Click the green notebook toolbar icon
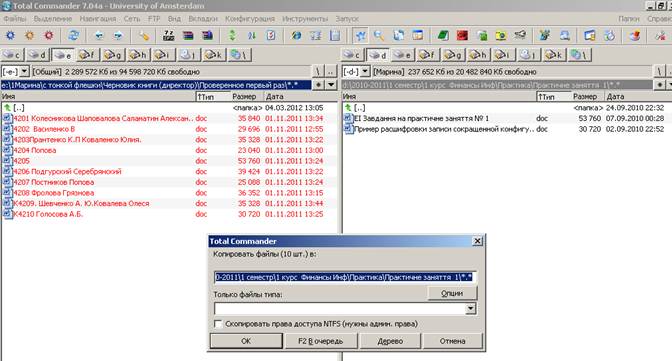 443,36
